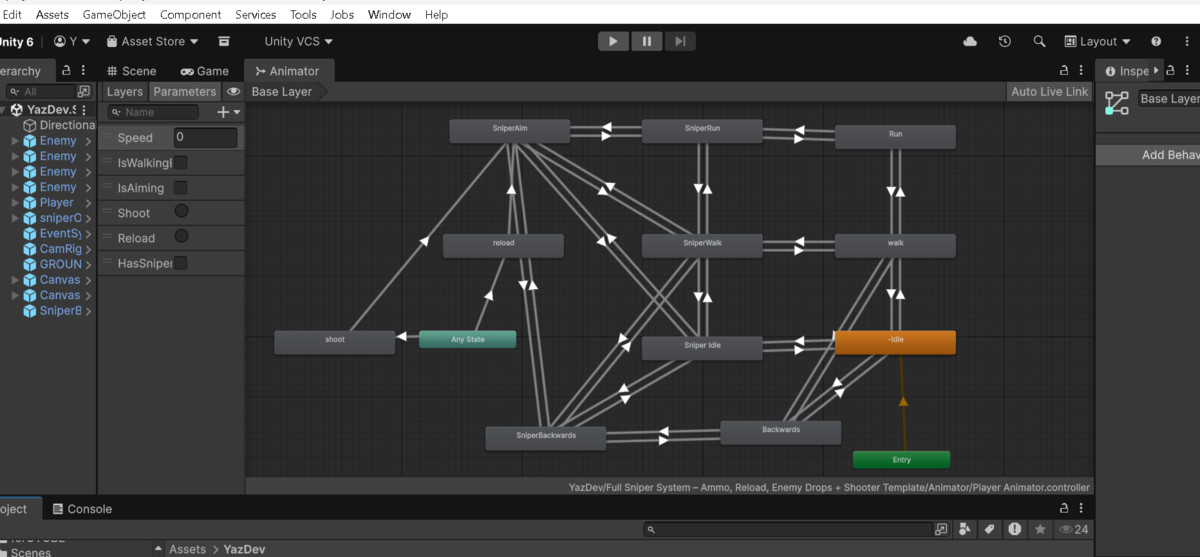Open Unity Cloud services icon

pos(970,41)
